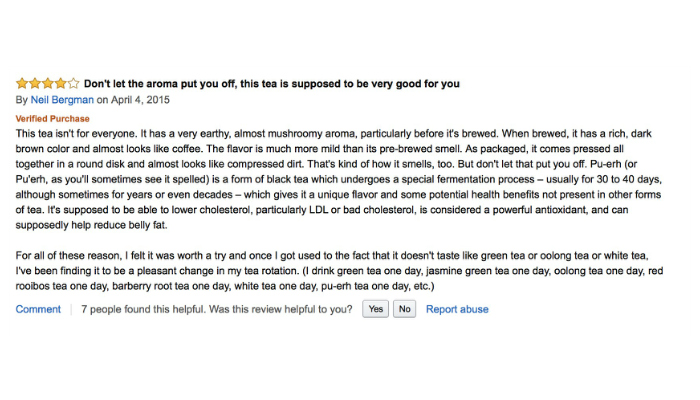This screenshot has height=400, width=700.
Task: Click the second star in the rating
Action: click(x=34, y=83)
